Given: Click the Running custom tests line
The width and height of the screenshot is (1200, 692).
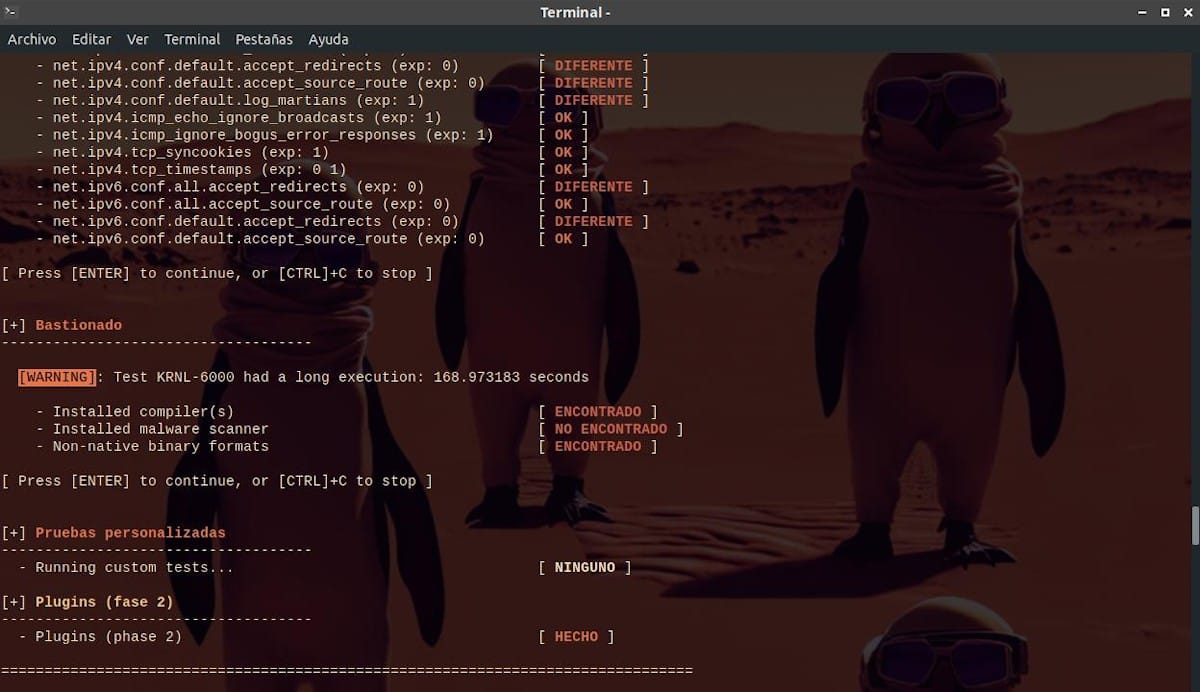Looking at the screenshot, I should tap(126, 567).
